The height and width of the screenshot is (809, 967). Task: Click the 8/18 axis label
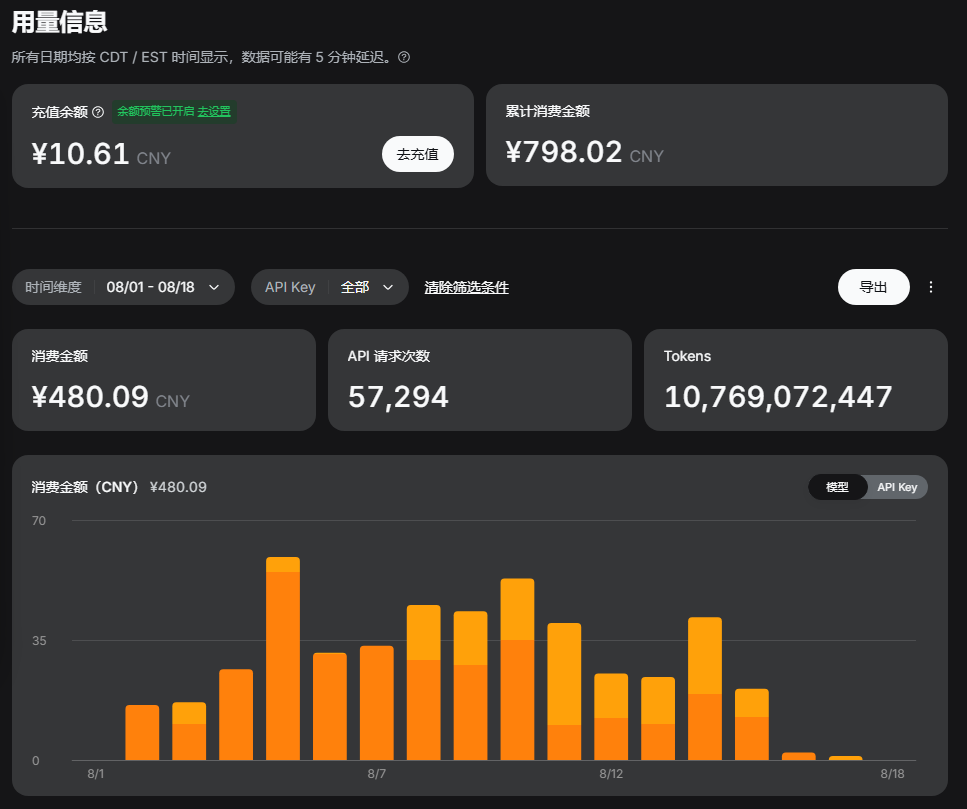pos(892,774)
